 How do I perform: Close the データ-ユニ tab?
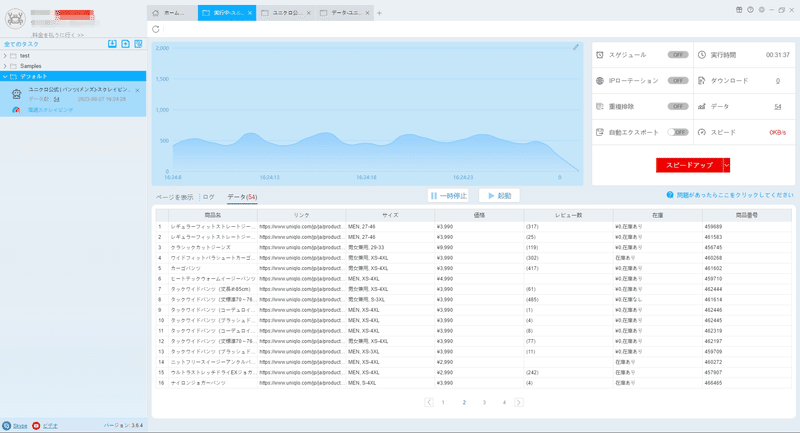367,13
